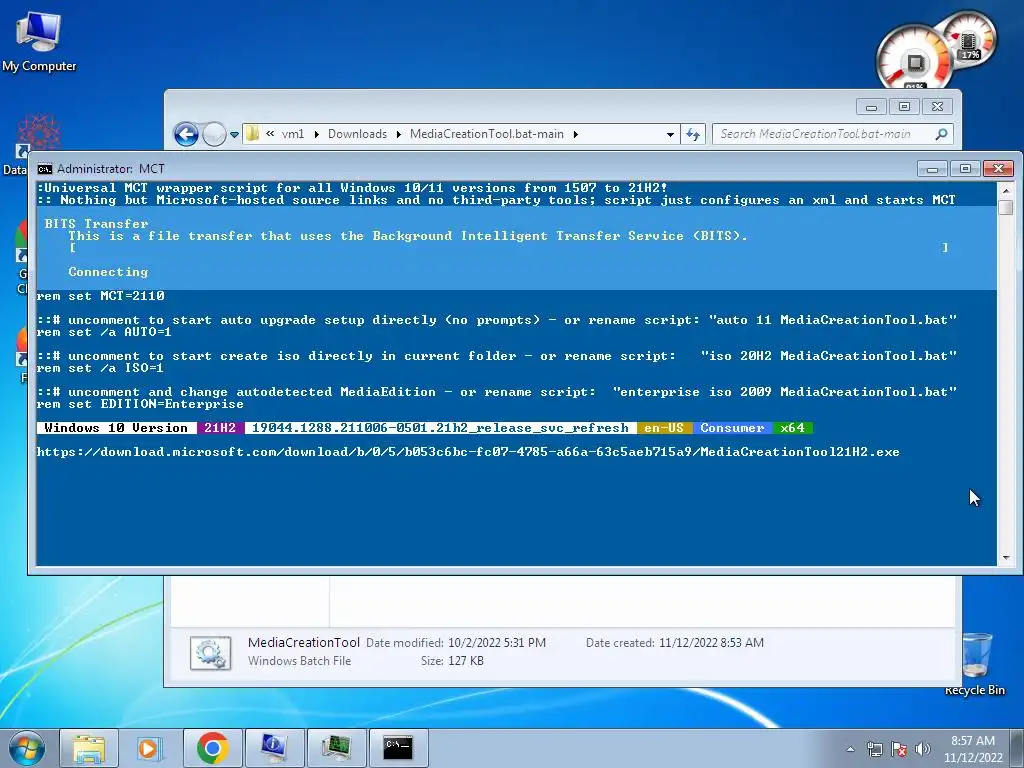
Task: Click Size 127 KB value in details pane
Action: click(x=466, y=661)
